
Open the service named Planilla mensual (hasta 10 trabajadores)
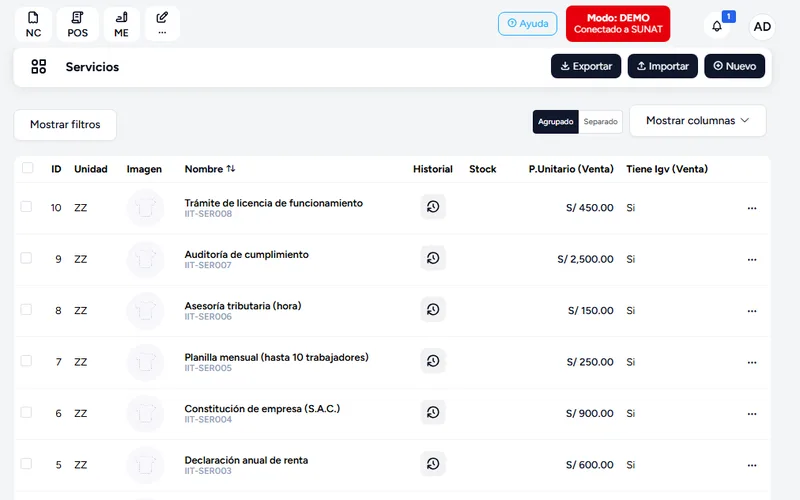tap(277, 358)
